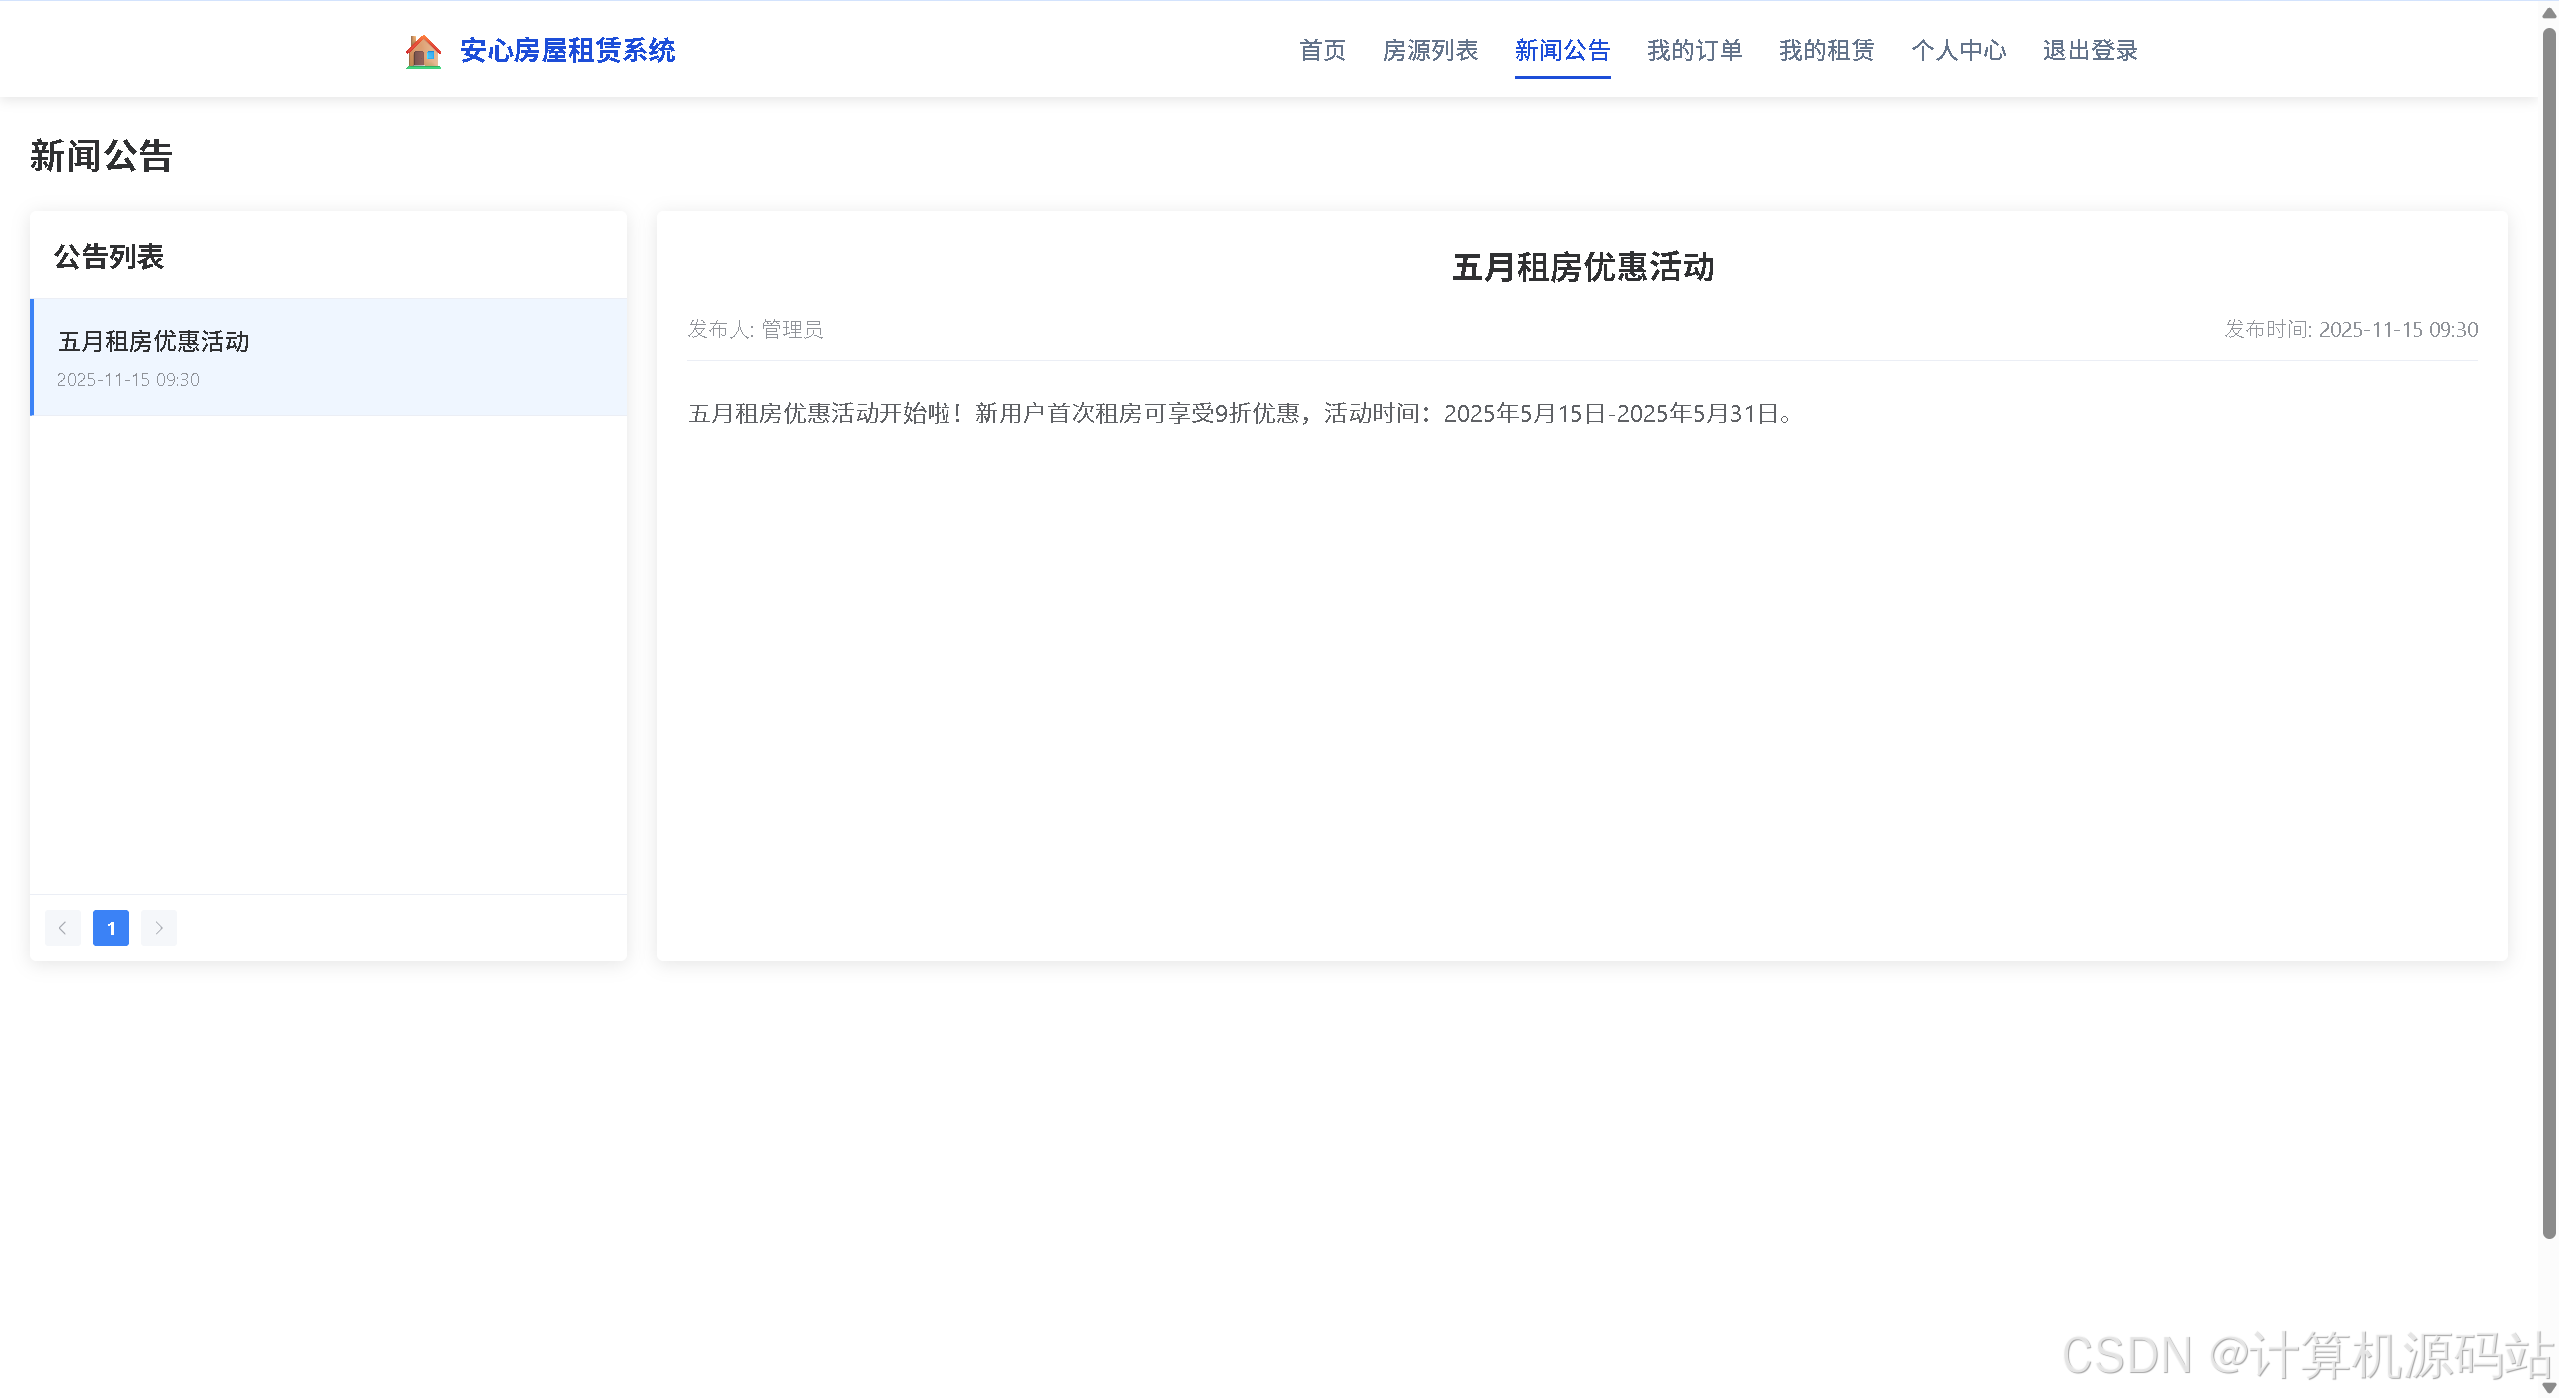The height and width of the screenshot is (1398, 2559).
Task: Go to the 首页 nav item
Action: (1322, 51)
